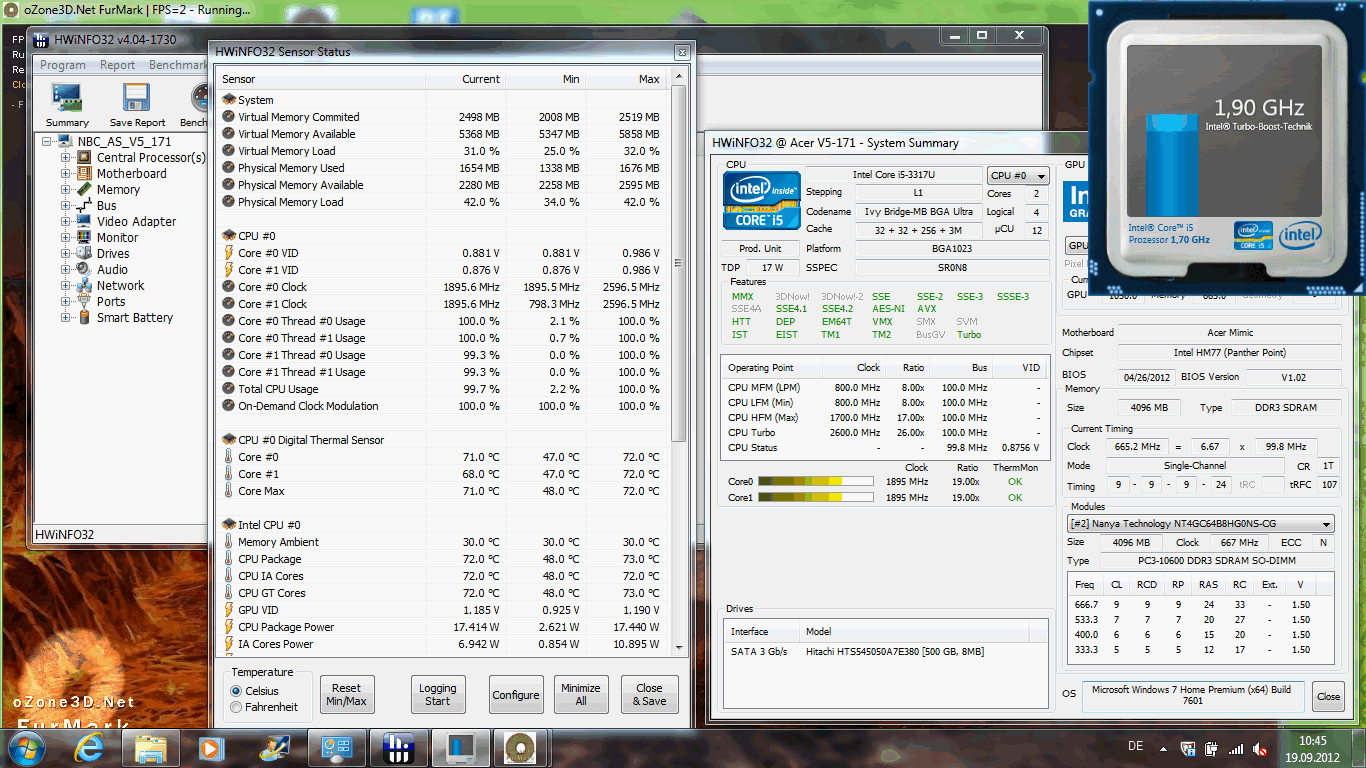Open the Benchmark menu

coord(178,65)
